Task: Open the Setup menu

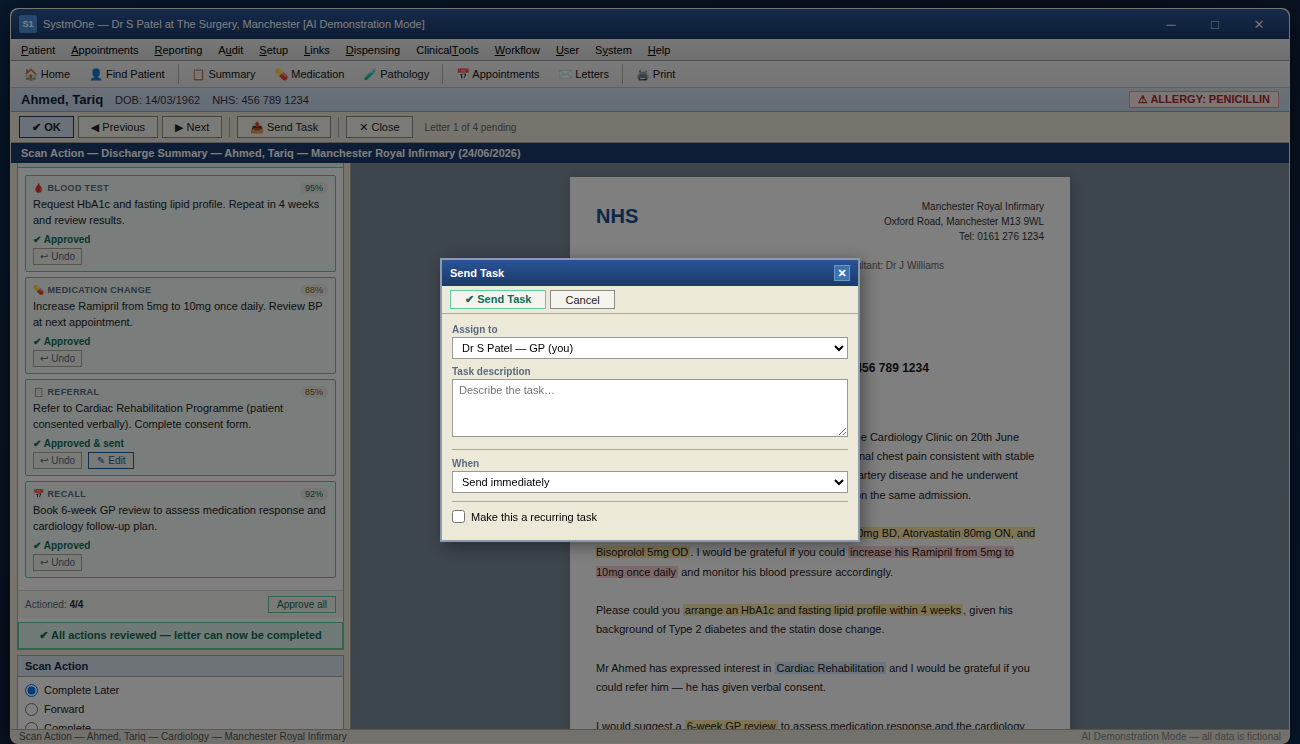Action: click(273, 50)
